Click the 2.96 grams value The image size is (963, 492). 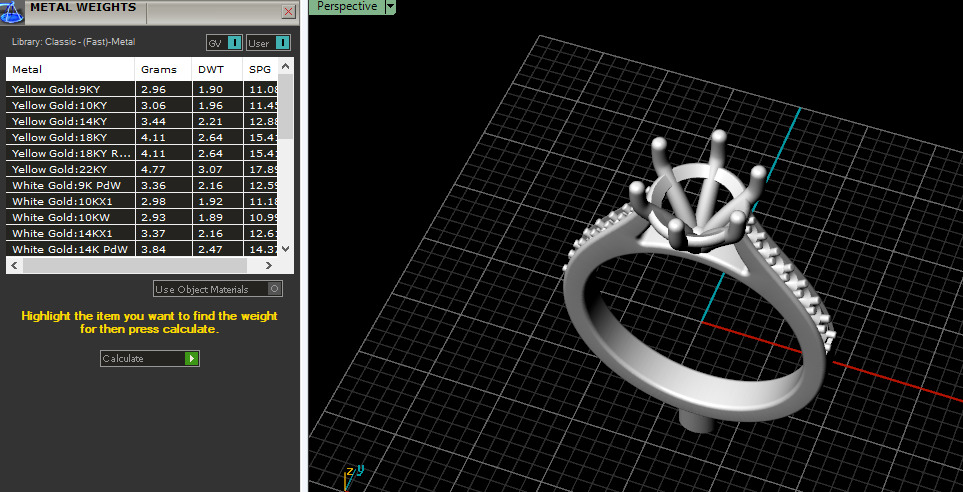coord(154,89)
